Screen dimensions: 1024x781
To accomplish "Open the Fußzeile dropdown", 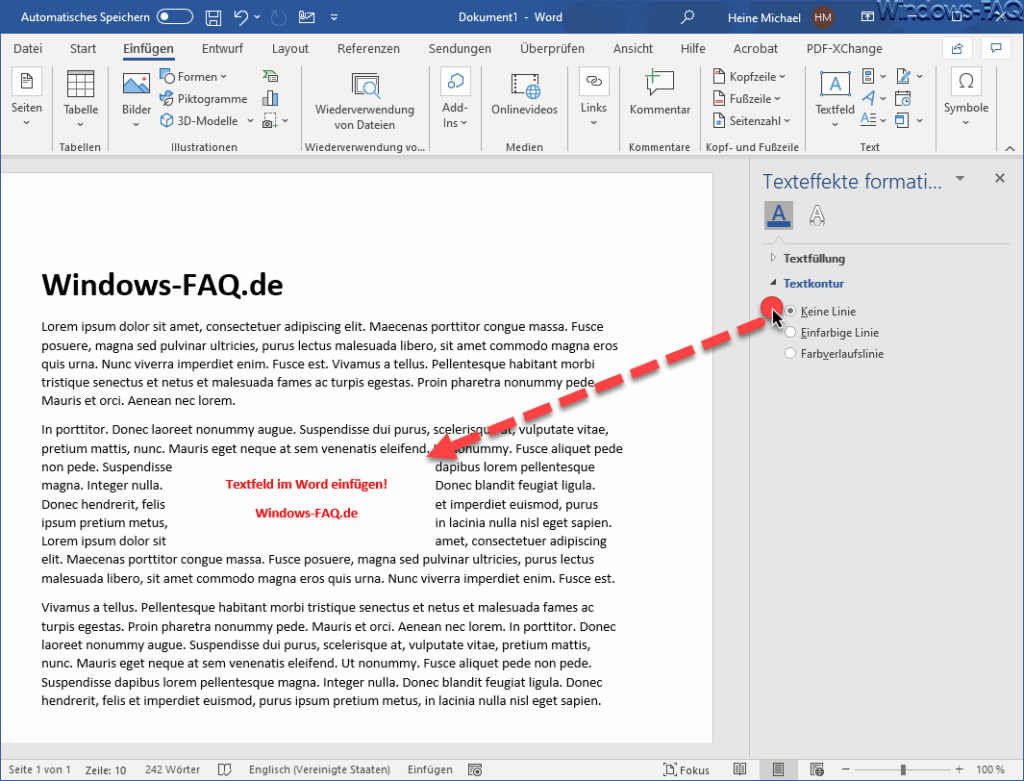I will (746, 99).
